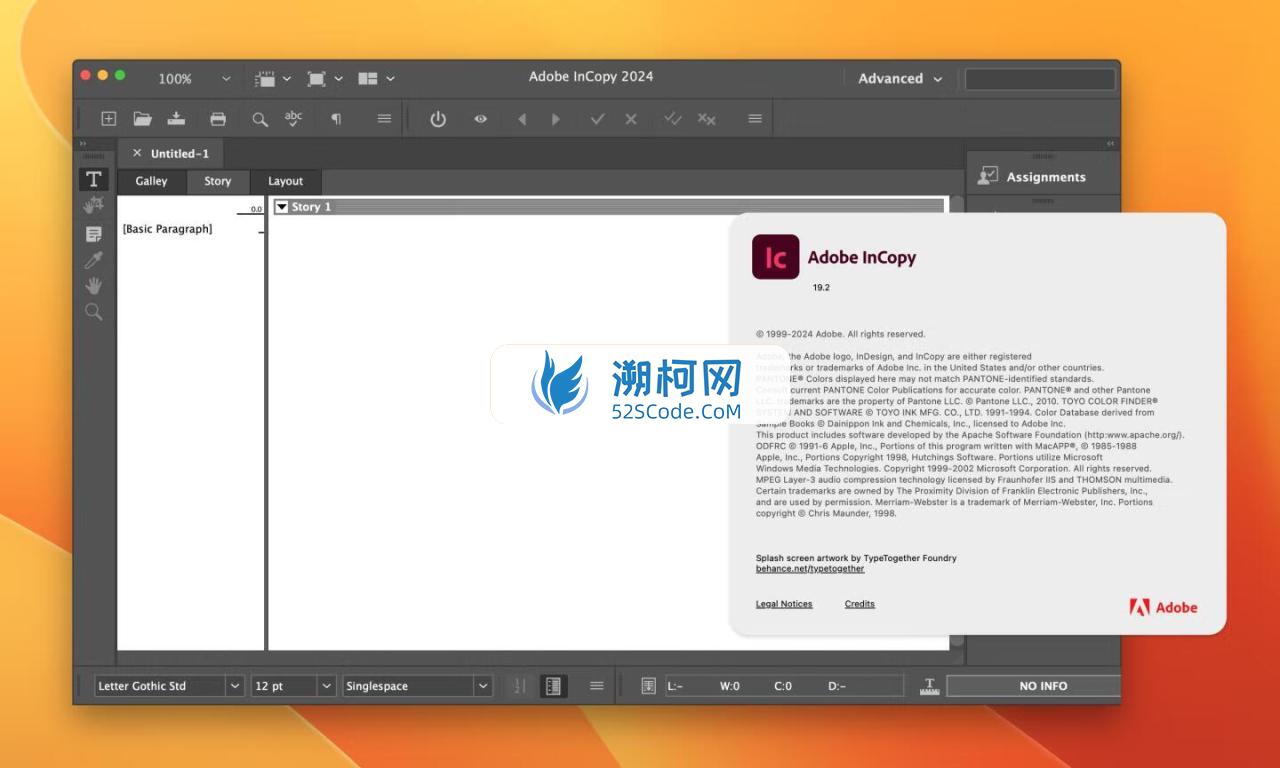Viewport: 1280px width, 768px height.
Task: Open the Advanced workspace switcher
Action: [900, 78]
